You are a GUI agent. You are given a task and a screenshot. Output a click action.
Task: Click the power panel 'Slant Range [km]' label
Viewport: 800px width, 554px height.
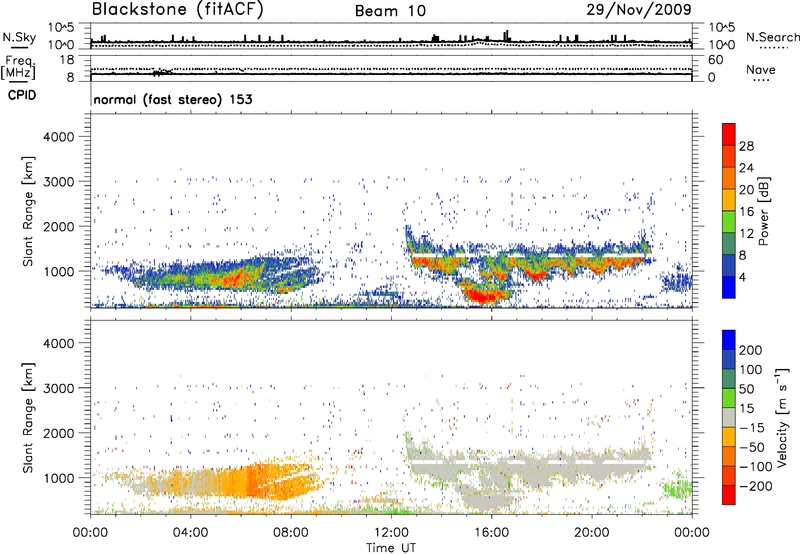(x=28, y=211)
